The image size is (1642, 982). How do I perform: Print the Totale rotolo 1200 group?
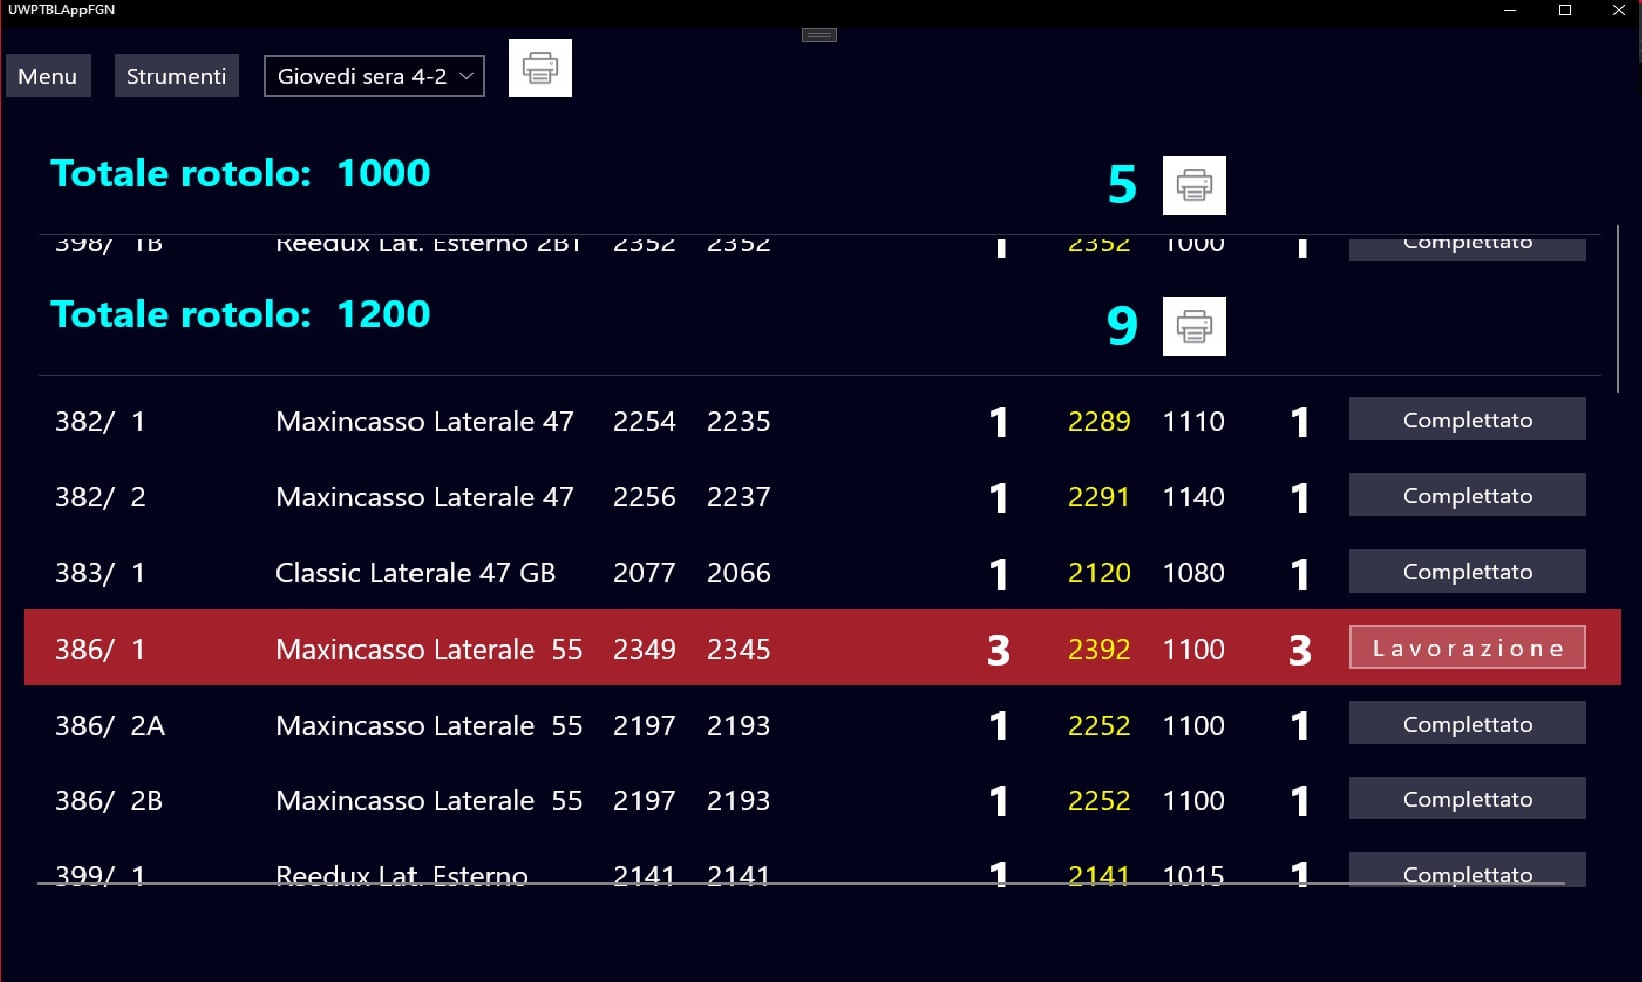coord(1194,326)
